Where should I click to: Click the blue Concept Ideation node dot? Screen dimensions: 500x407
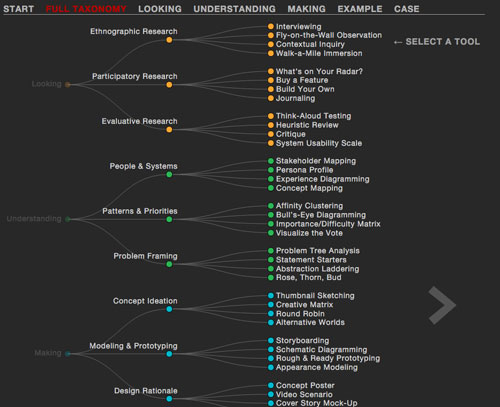pyautogui.click(x=169, y=309)
